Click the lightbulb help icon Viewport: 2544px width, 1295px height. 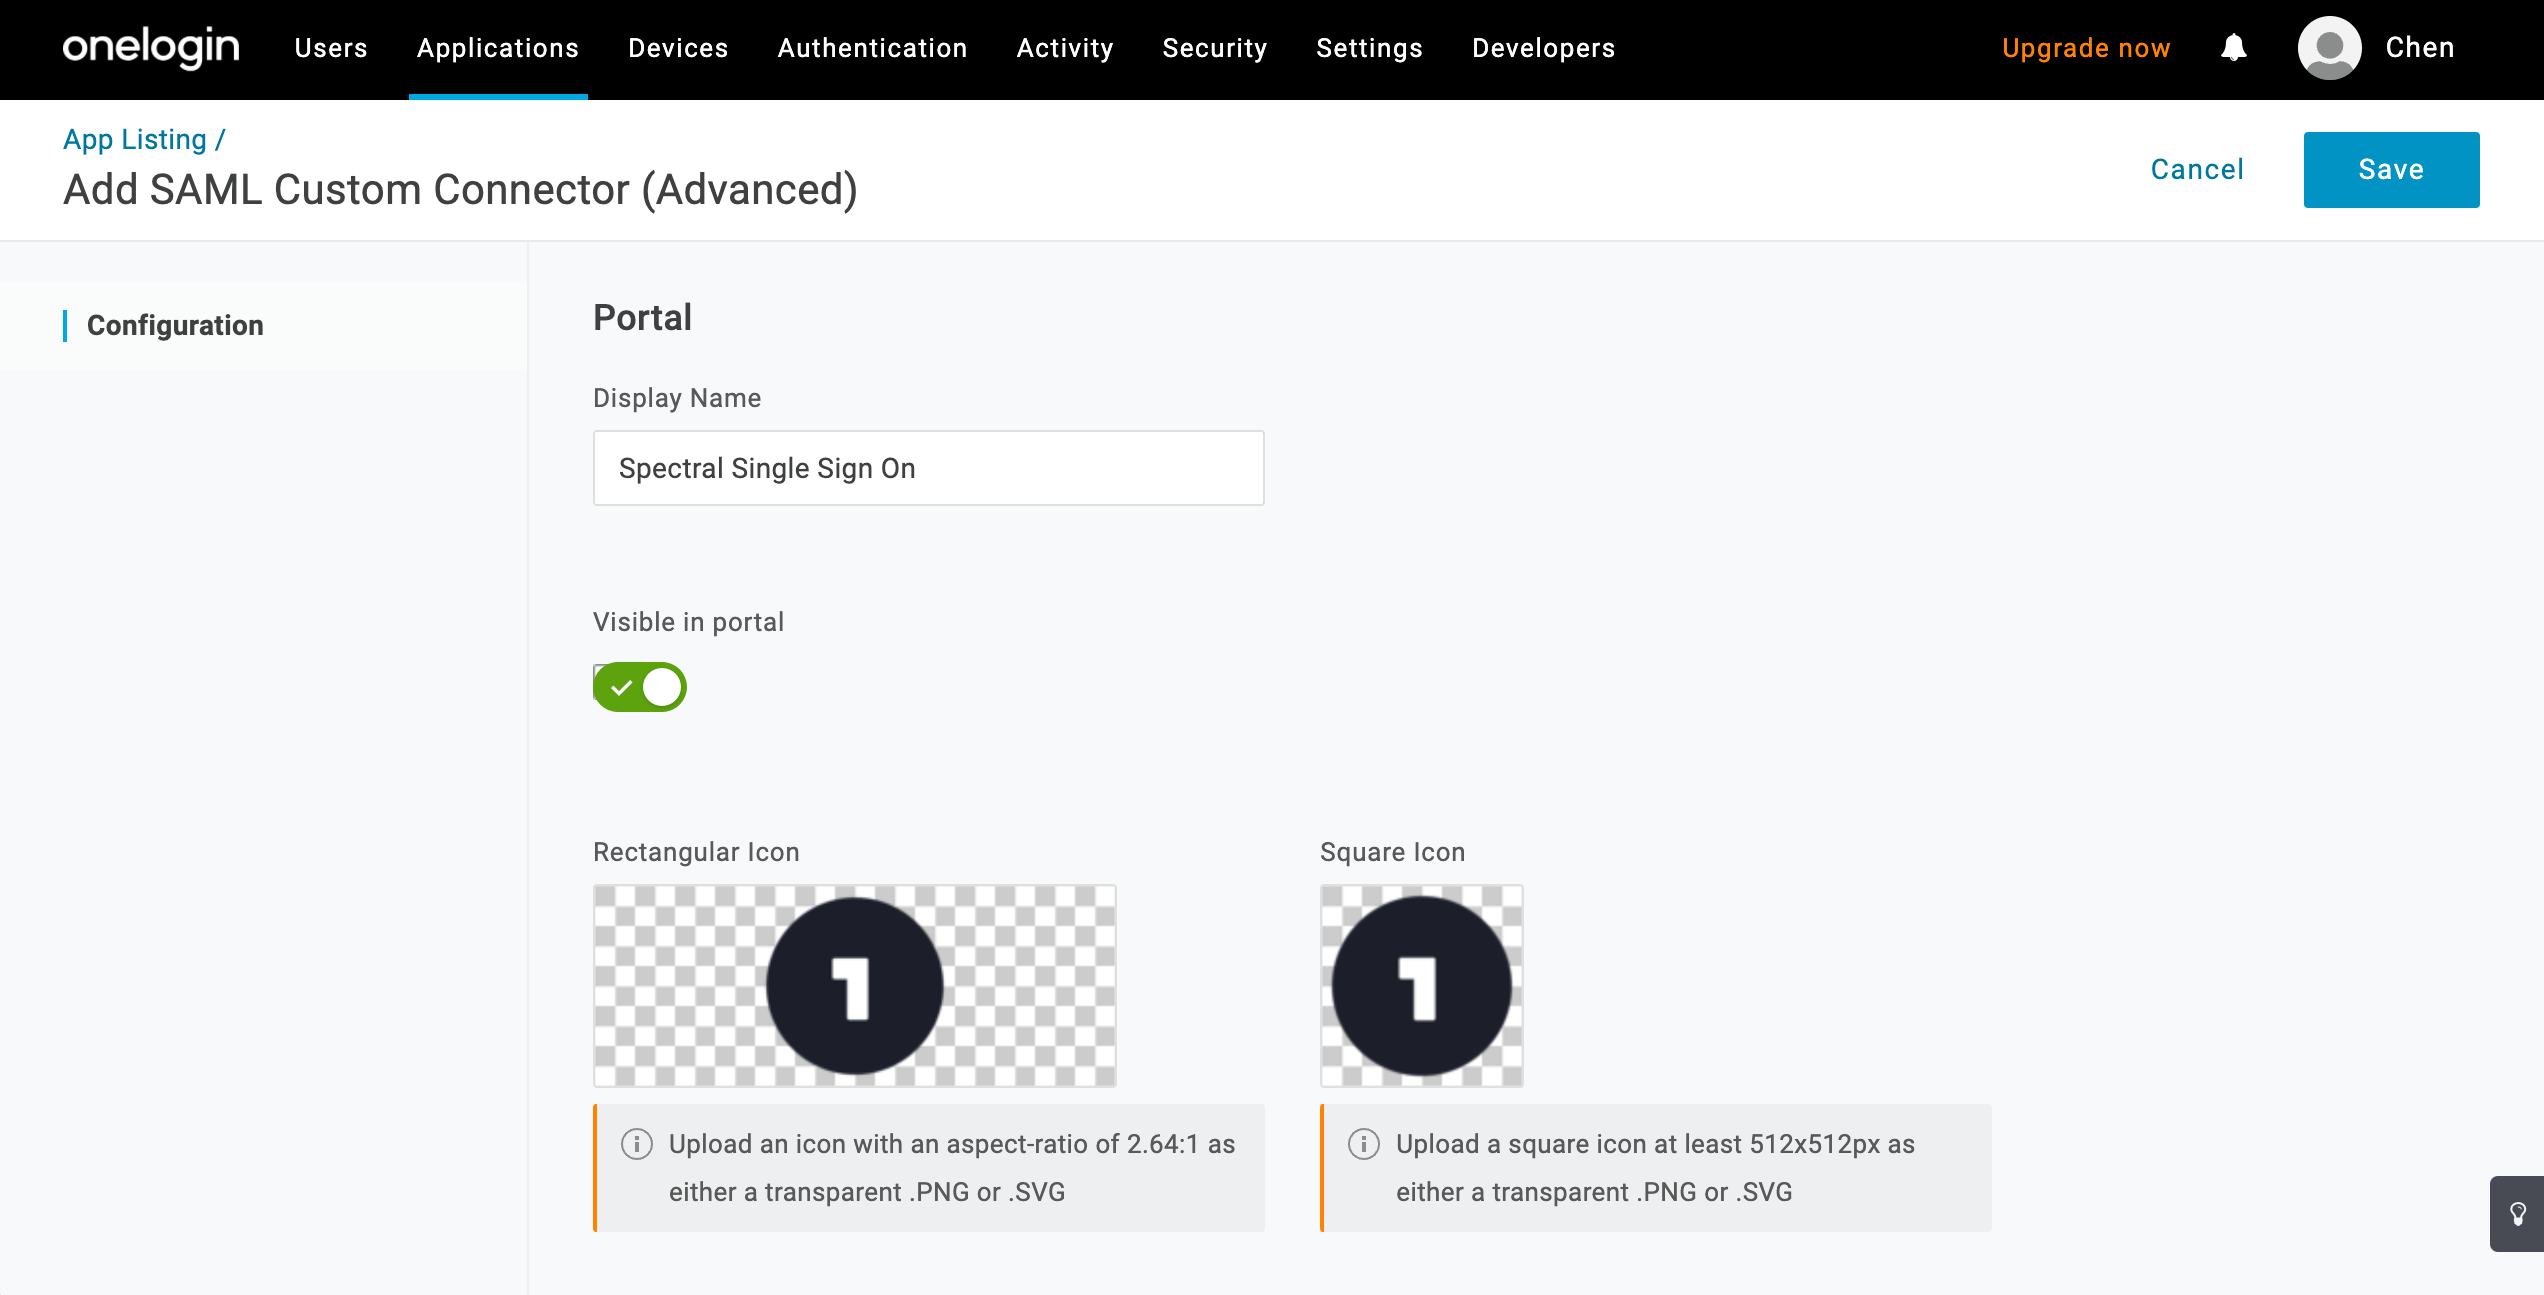coord(2517,1214)
